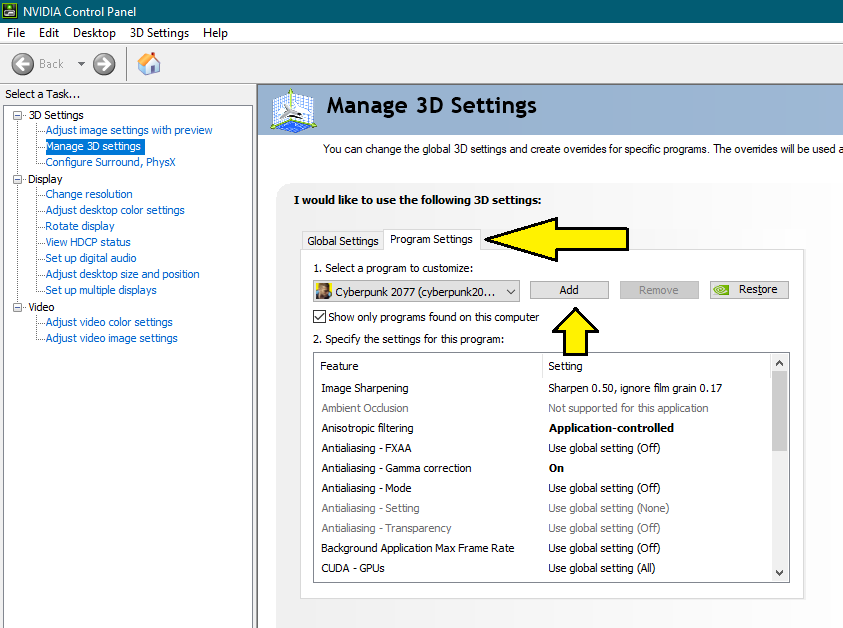
Task: Collapse the Video tree node
Action: pyautogui.click(x=18, y=307)
